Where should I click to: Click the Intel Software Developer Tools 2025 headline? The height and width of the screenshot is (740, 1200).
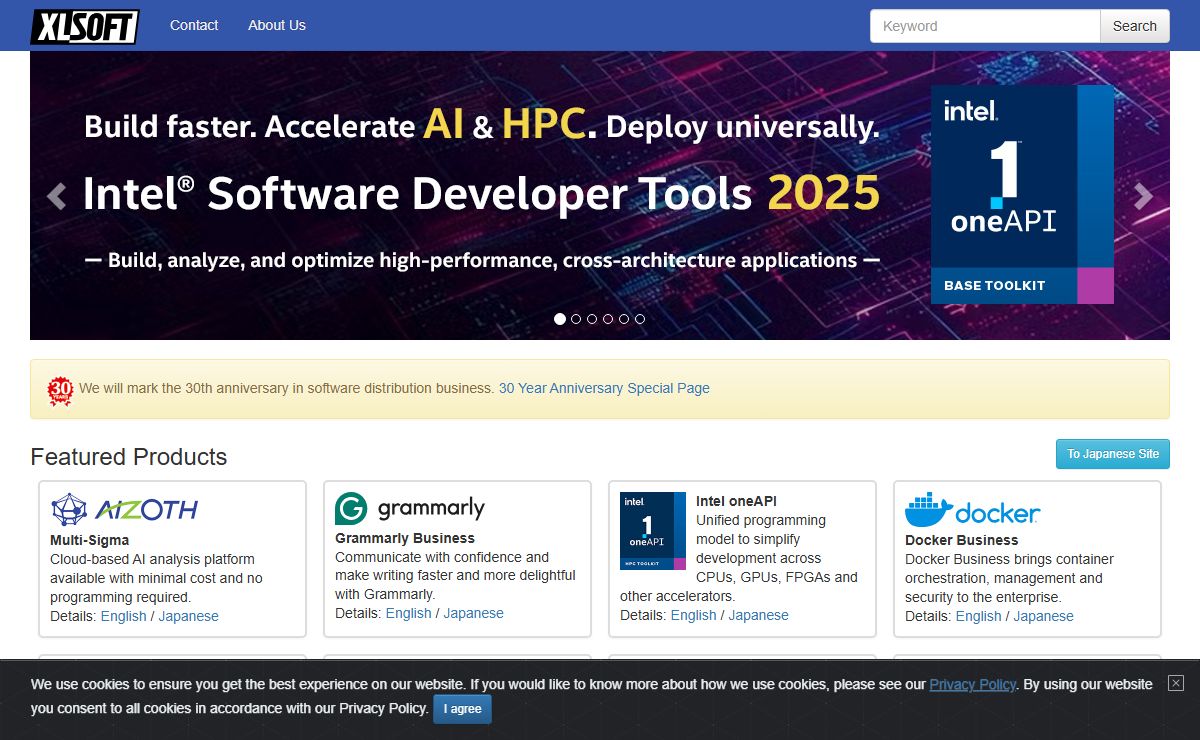481,193
